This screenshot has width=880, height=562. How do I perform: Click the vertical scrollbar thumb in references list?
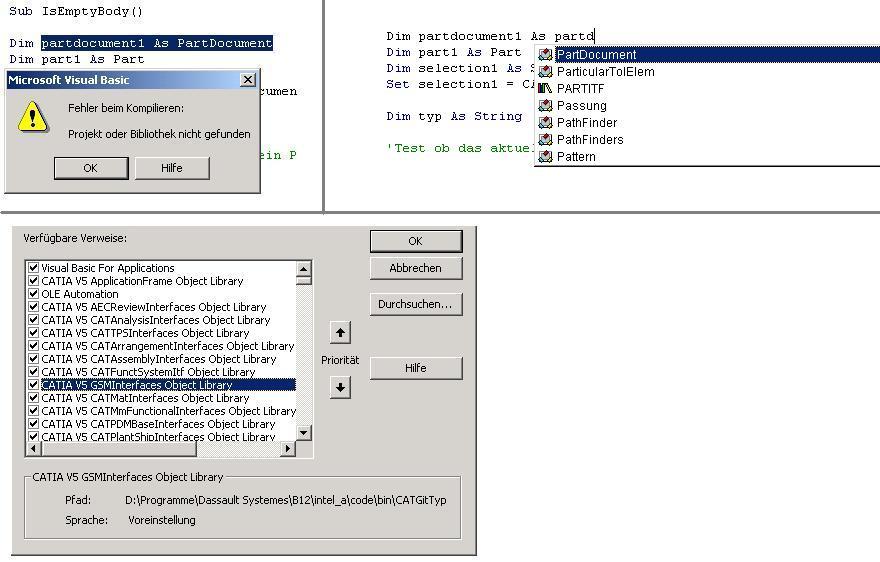pyautogui.click(x=304, y=280)
